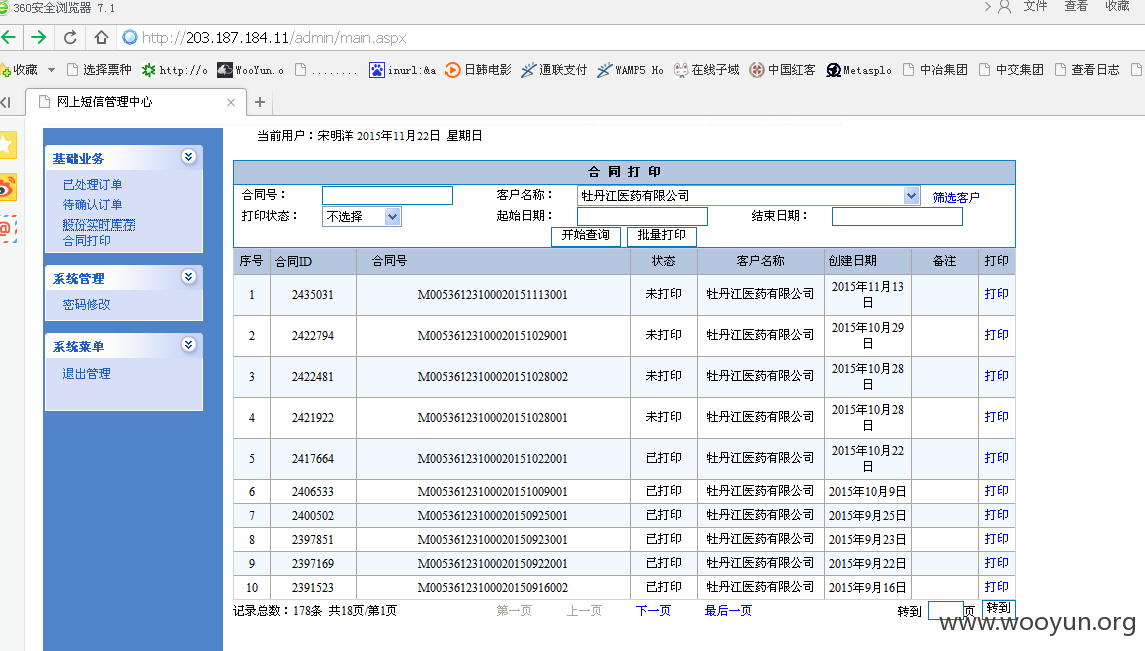Focus the 起始日期 input field

pos(642,216)
